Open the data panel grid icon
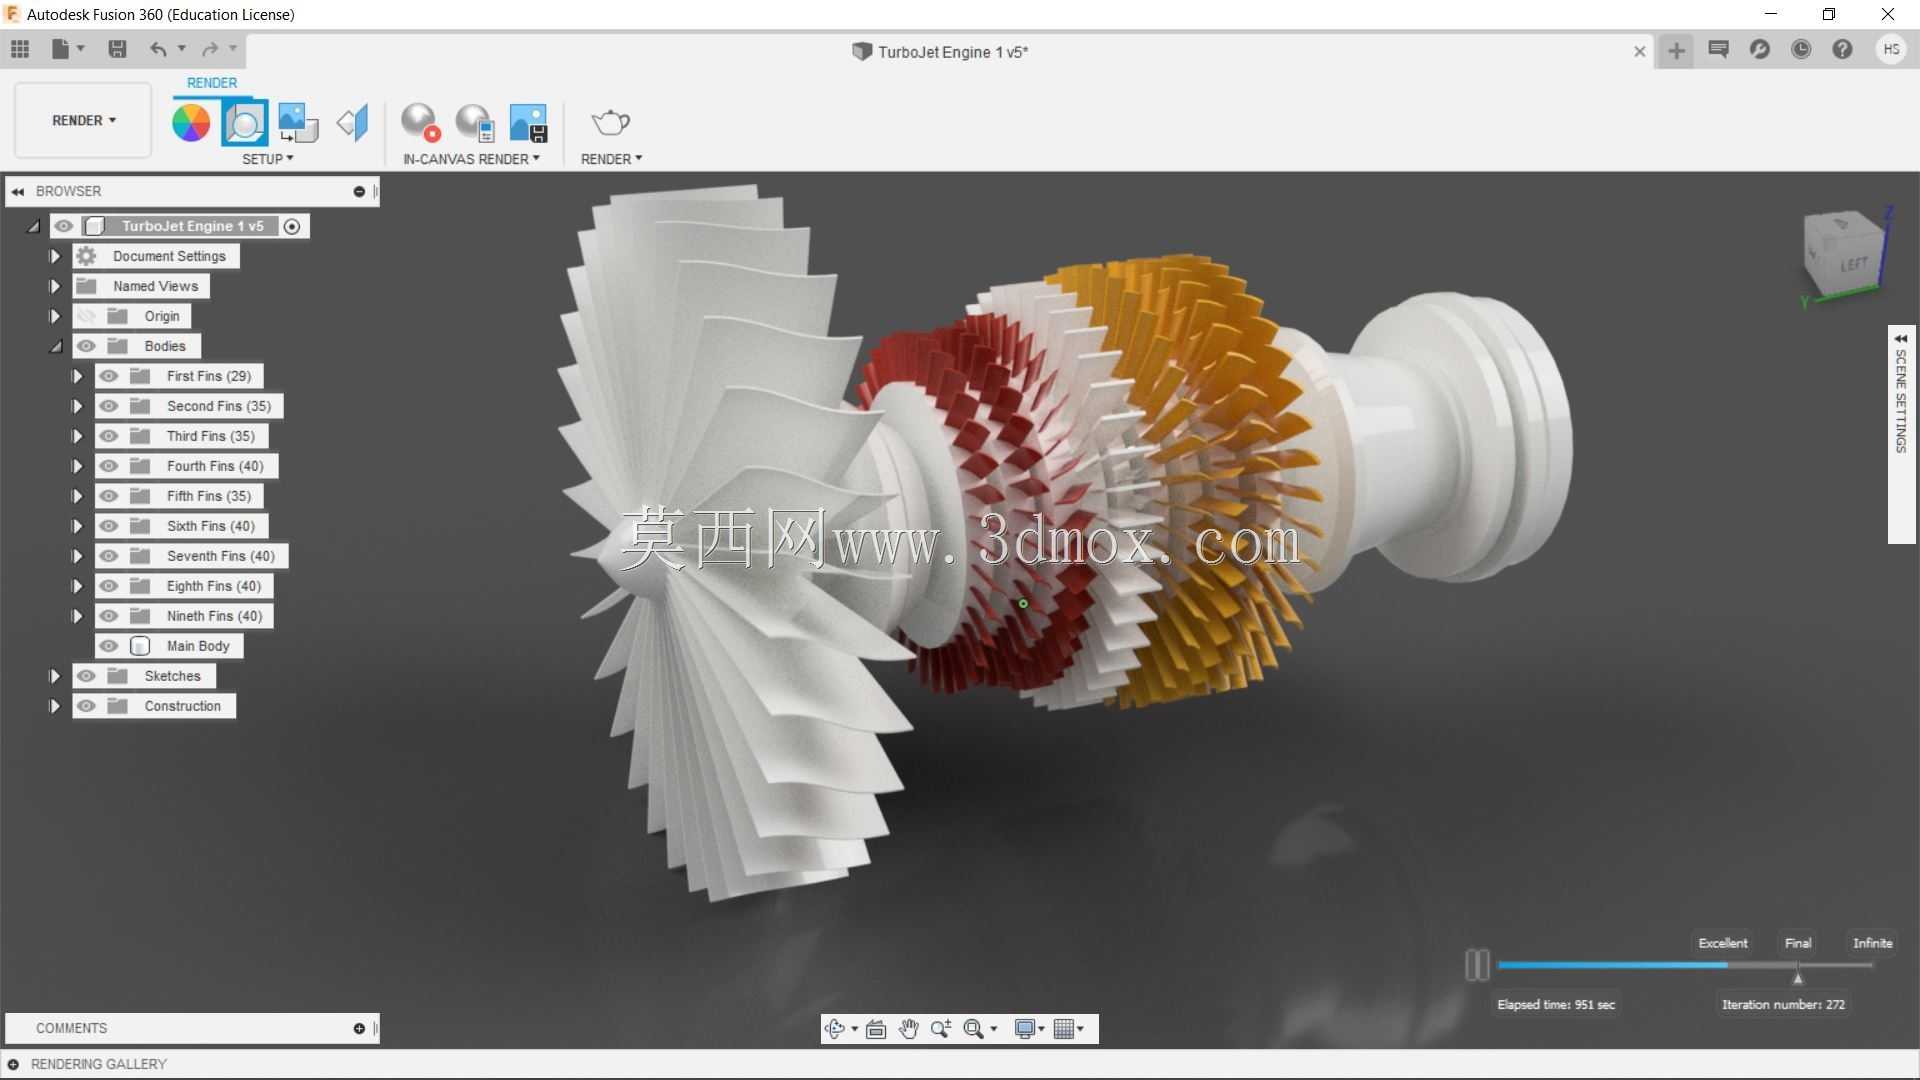This screenshot has height=1080, width=1920. tap(20, 49)
